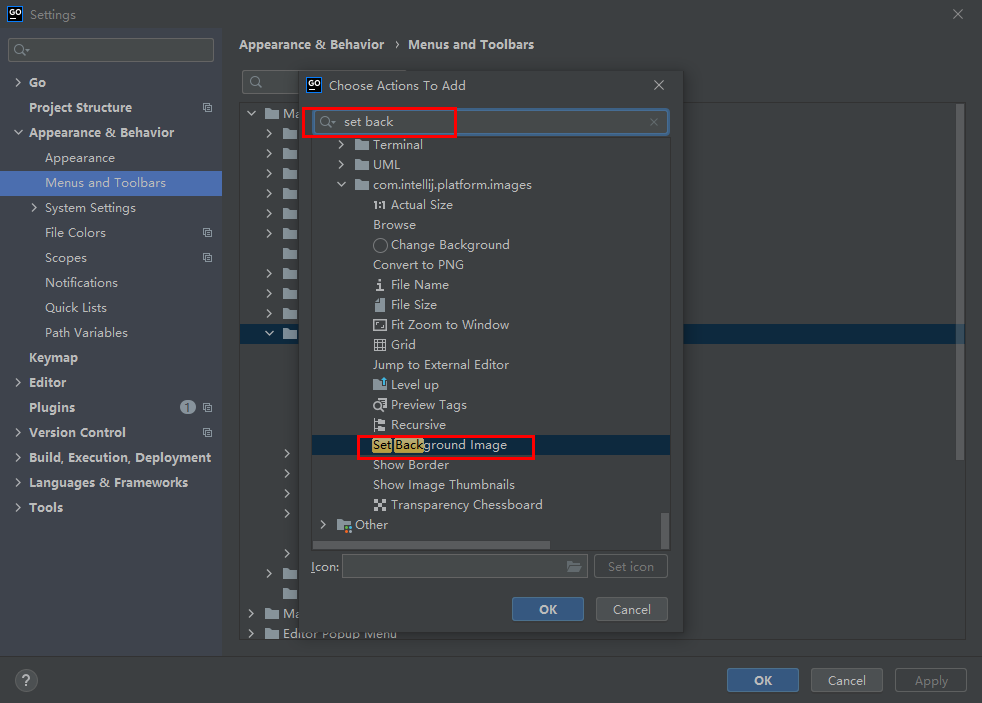Click the horizontal scrollbar in actions list
Screen dimensions: 982x703
[432, 545]
